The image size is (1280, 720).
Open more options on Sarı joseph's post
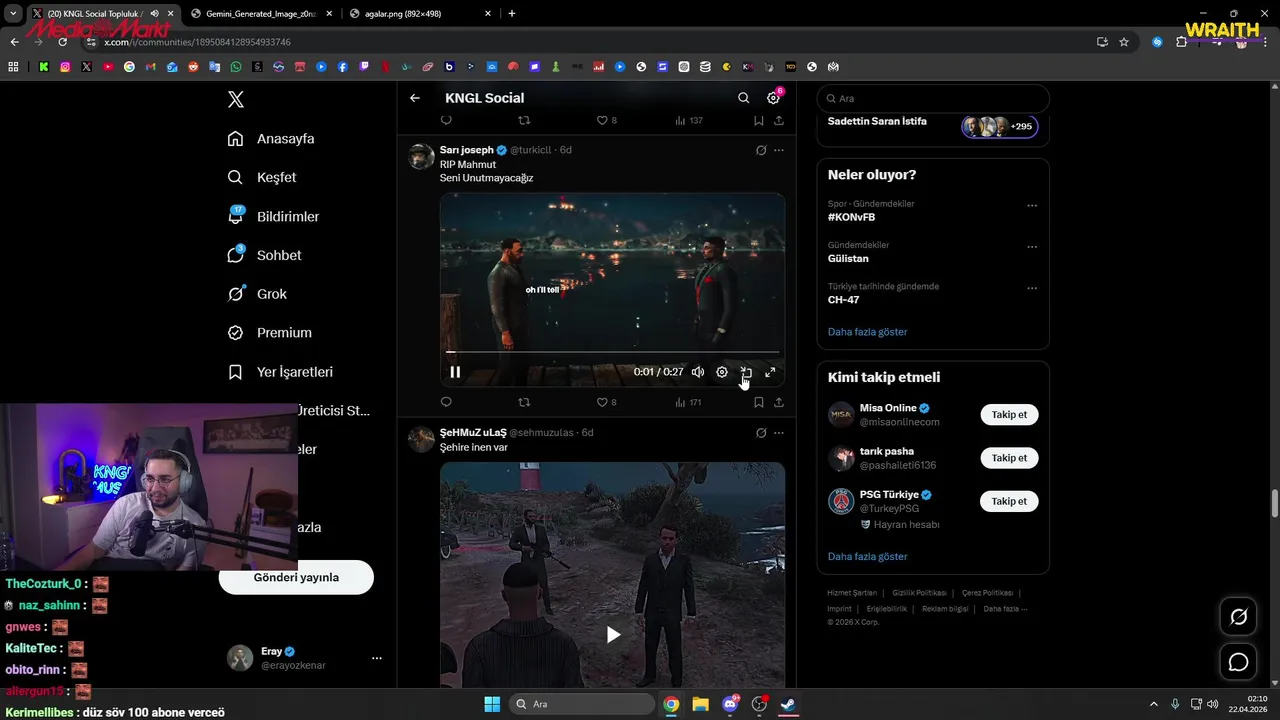pyautogui.click(x=779, y=150)
